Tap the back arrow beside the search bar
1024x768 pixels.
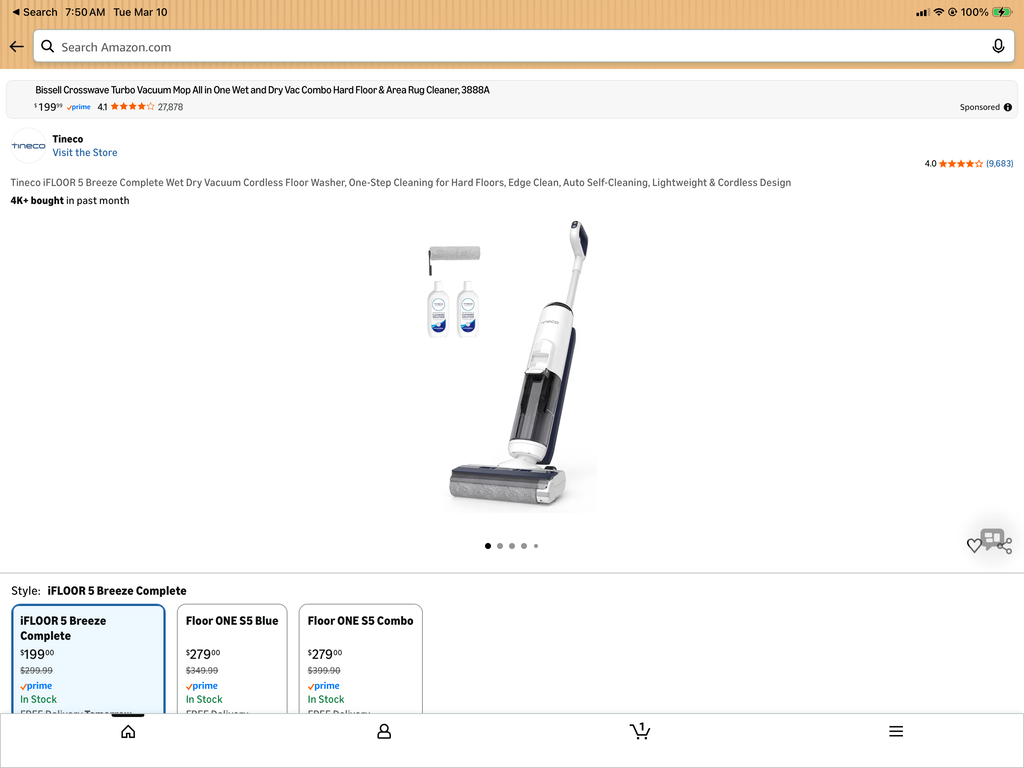coord(17,46)
